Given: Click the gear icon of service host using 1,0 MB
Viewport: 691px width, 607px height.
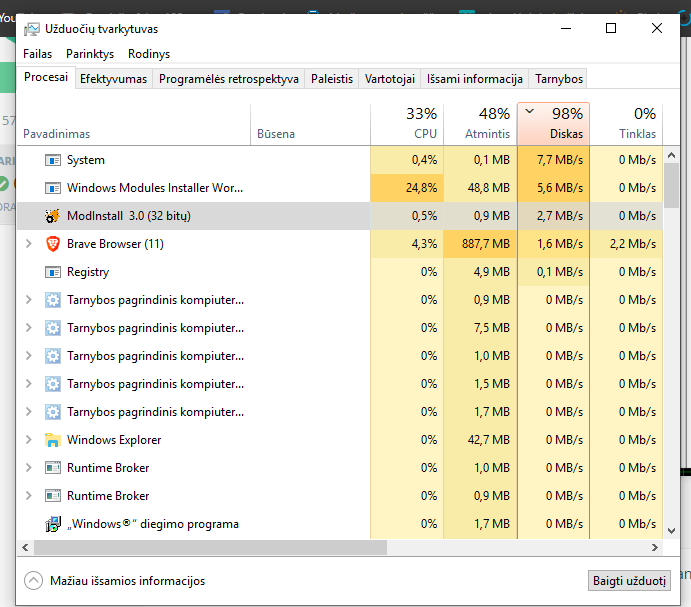Looking at the screenshot, I should [x=53, y=356].
